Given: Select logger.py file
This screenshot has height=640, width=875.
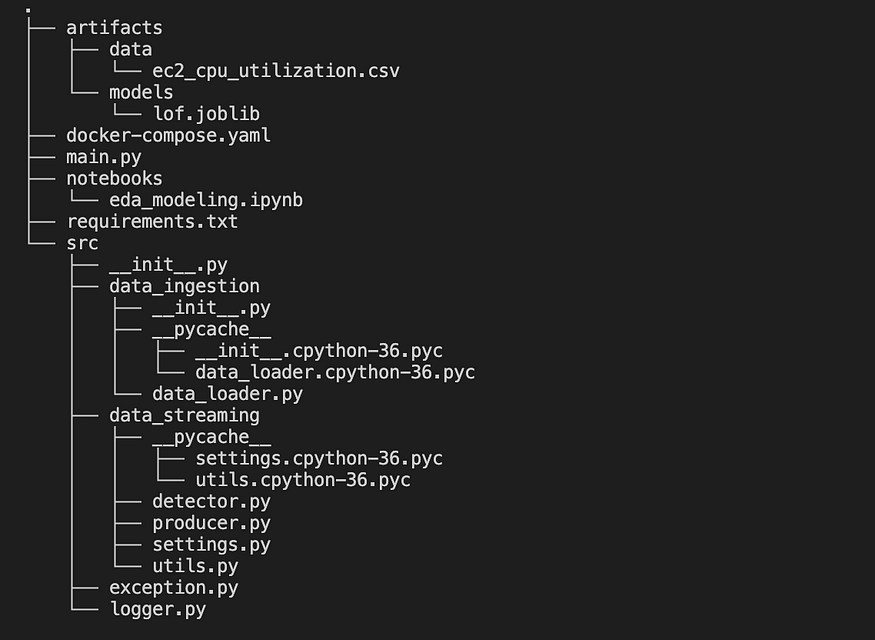Looking at the screenshot, I should click(x=157, y=609).
